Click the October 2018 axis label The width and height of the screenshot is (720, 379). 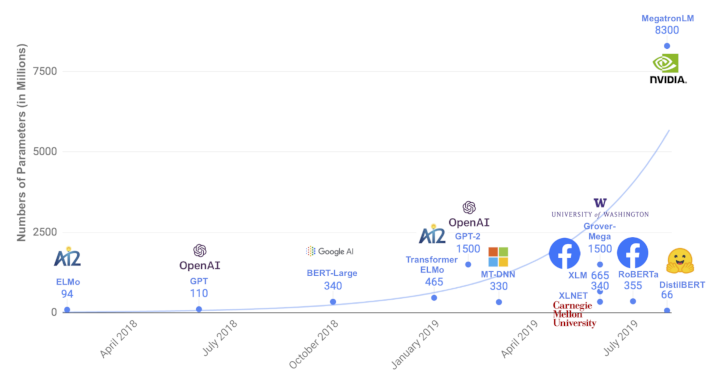point(314,344)
